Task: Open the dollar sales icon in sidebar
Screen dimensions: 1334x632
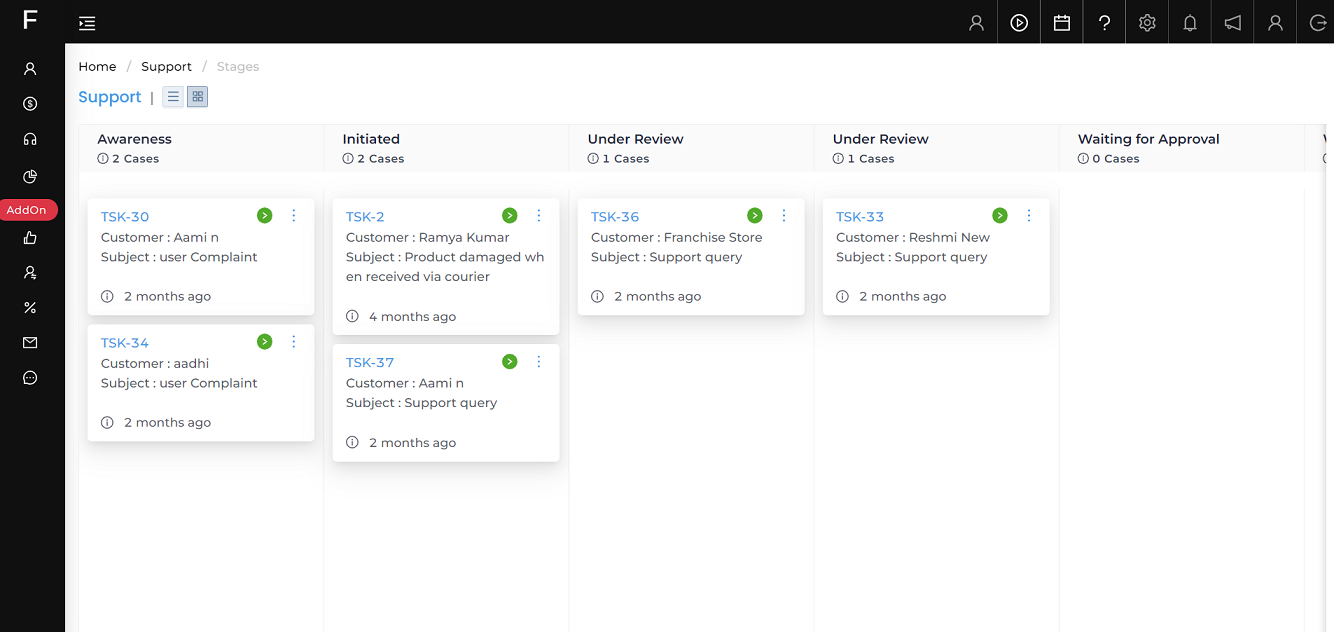Action: click(x=30, y=104)
